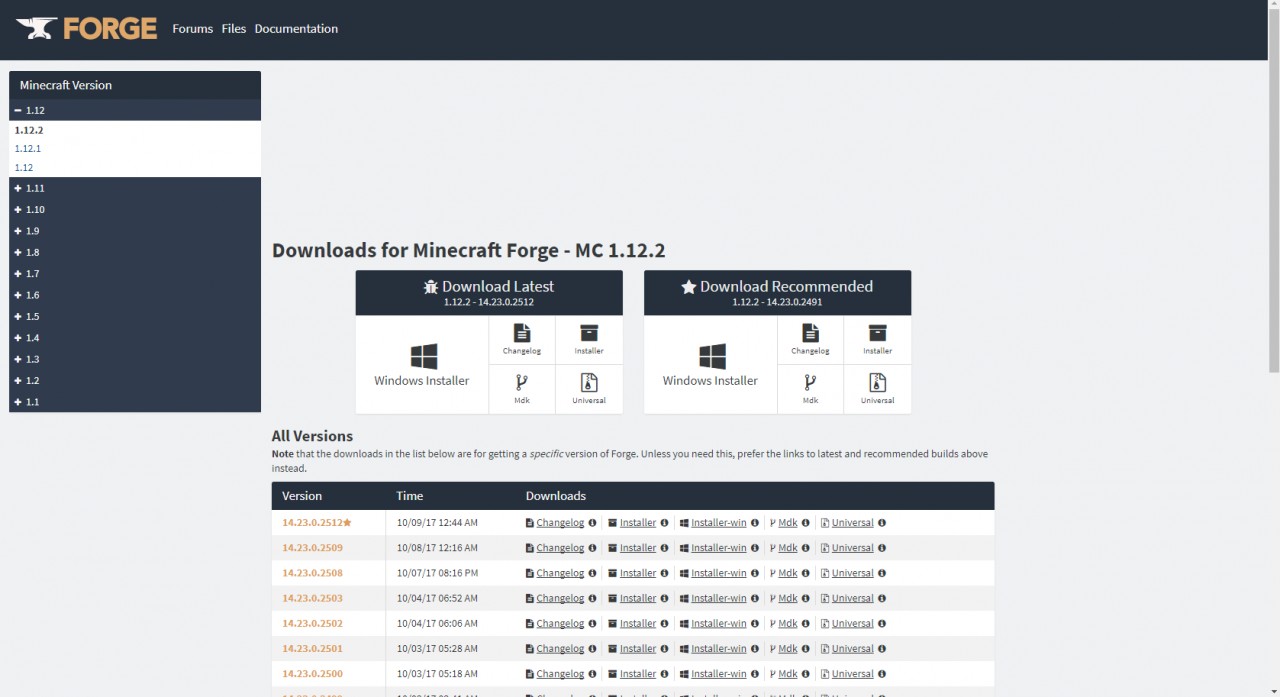Click Mdk link for 14.23.0.2502
Image resolution: width=1280 pixels, height=697 pixels.
[x=788, y=623]
